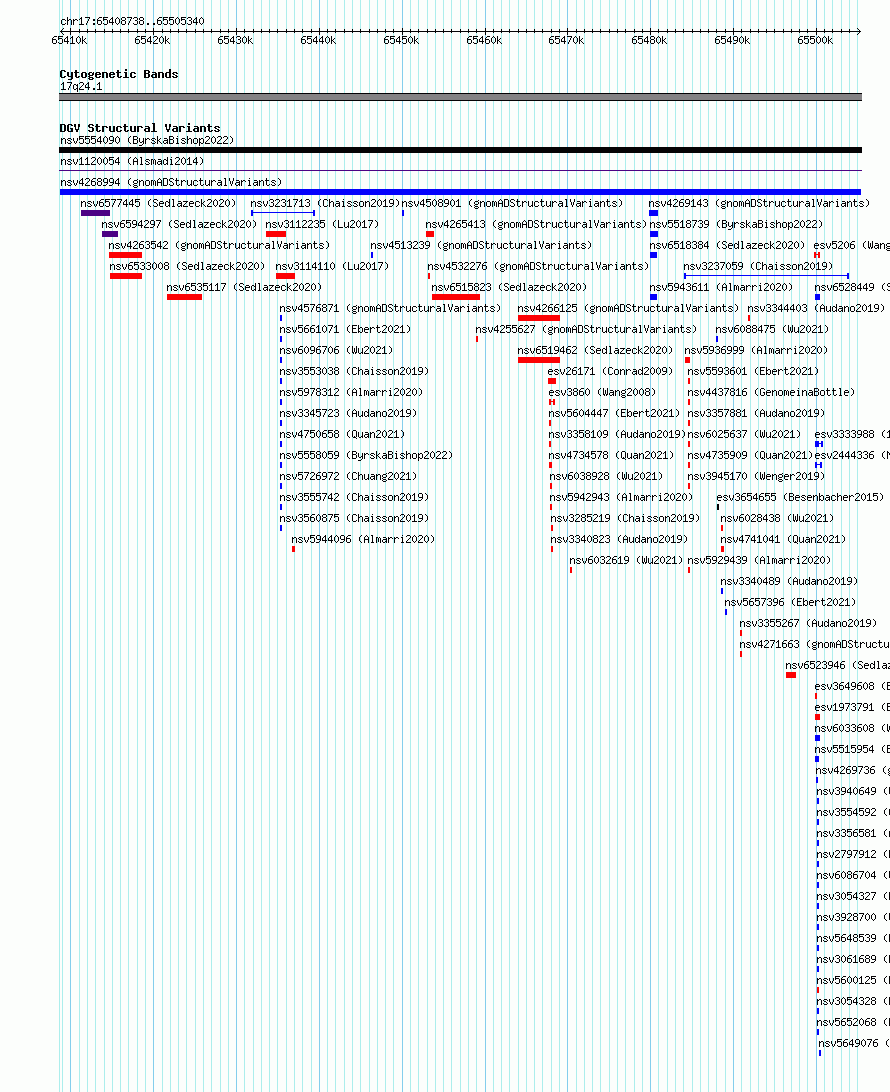Open the nsv3231713 (Chaisson2019) entry
The height and width of the screenshot is (1092, 890).
(325, 203)
